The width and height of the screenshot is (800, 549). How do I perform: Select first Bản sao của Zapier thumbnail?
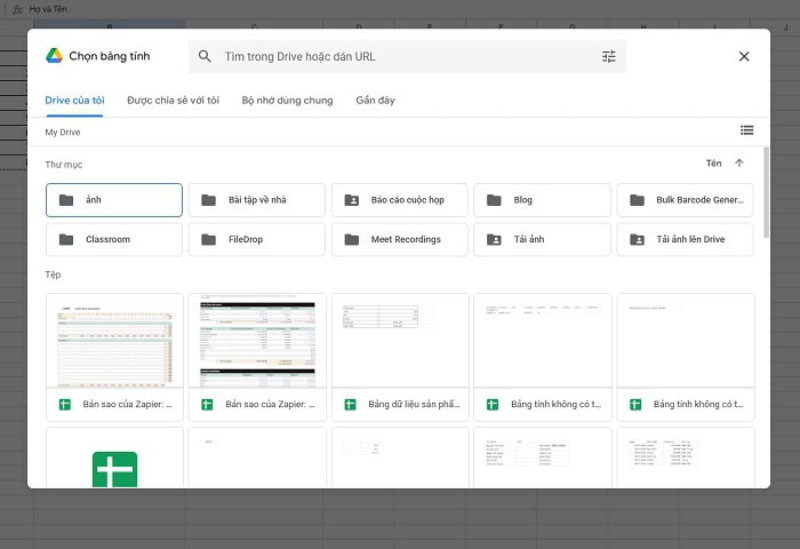point(114,340)
